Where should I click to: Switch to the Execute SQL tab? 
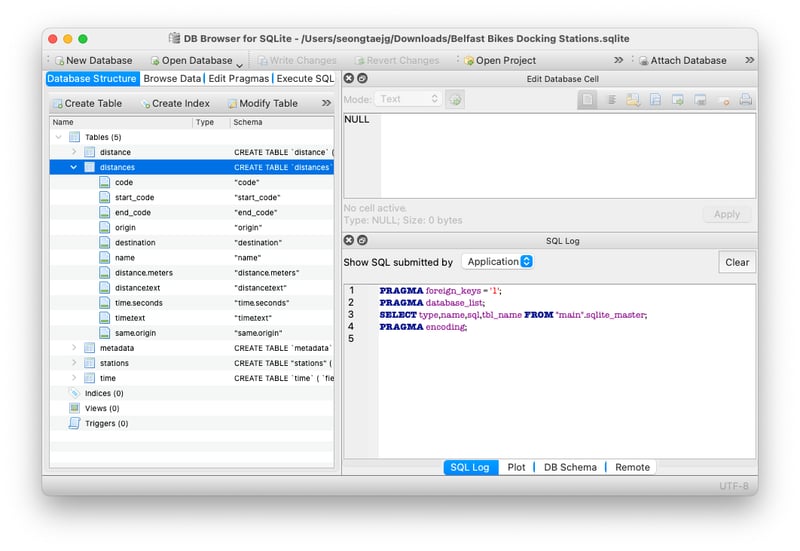[305, 78]
